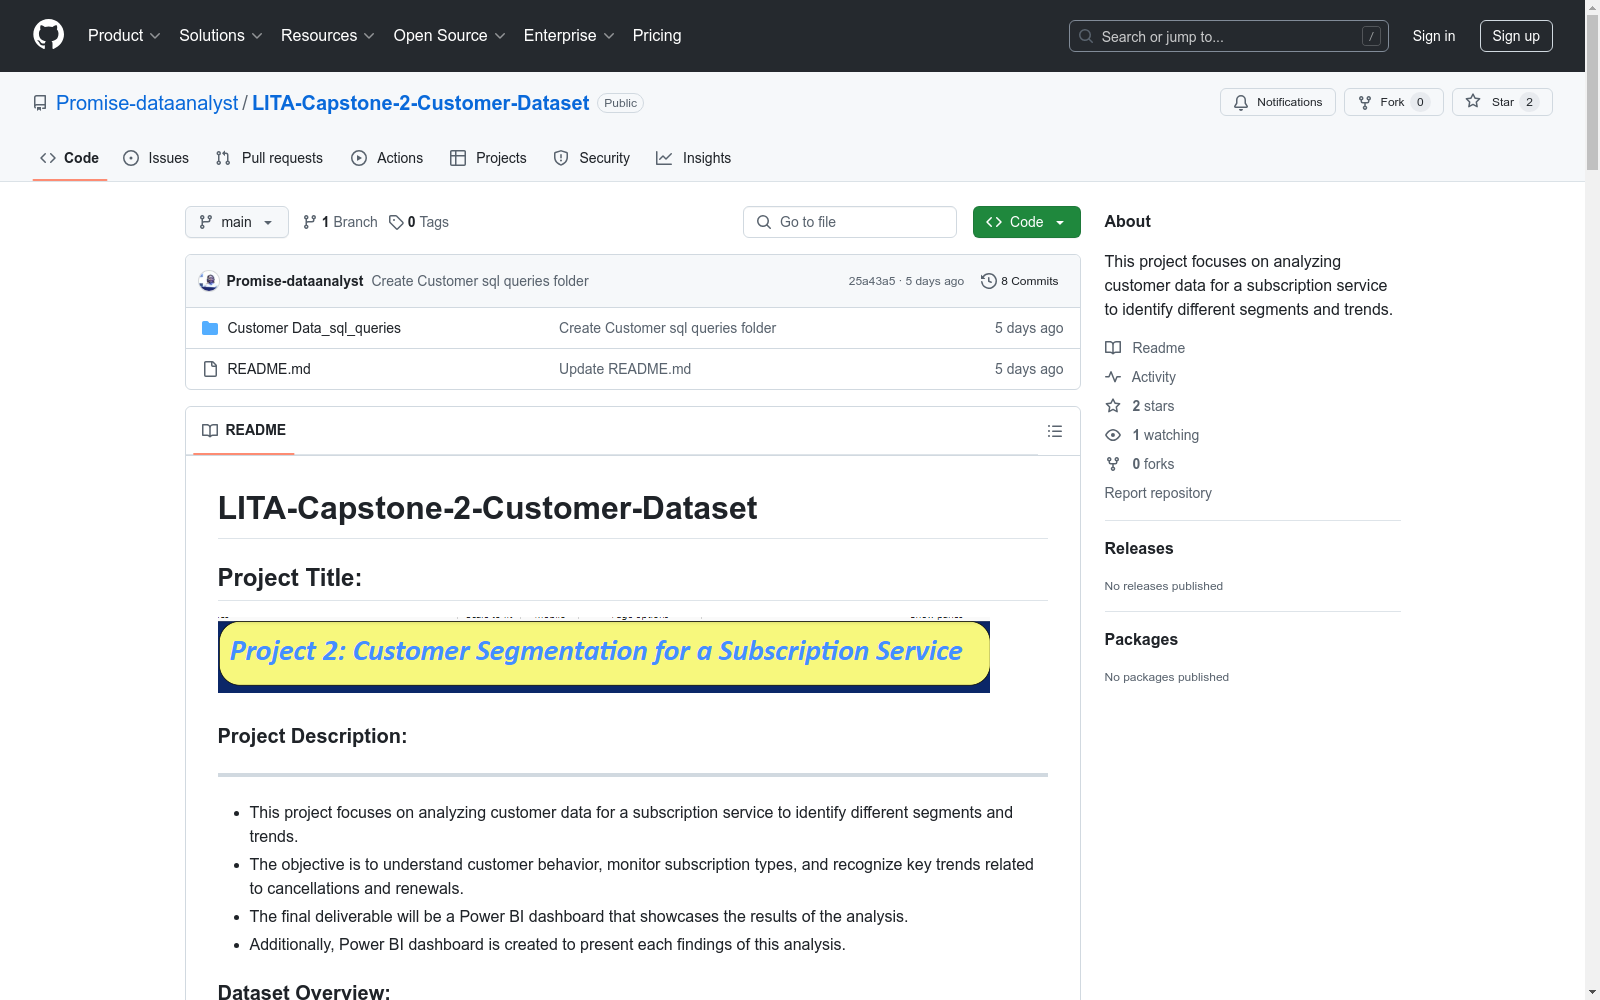Viewport: 1600px width, 1000px height.
Task: Open the Pull requests tab
Action: point(269,158)
